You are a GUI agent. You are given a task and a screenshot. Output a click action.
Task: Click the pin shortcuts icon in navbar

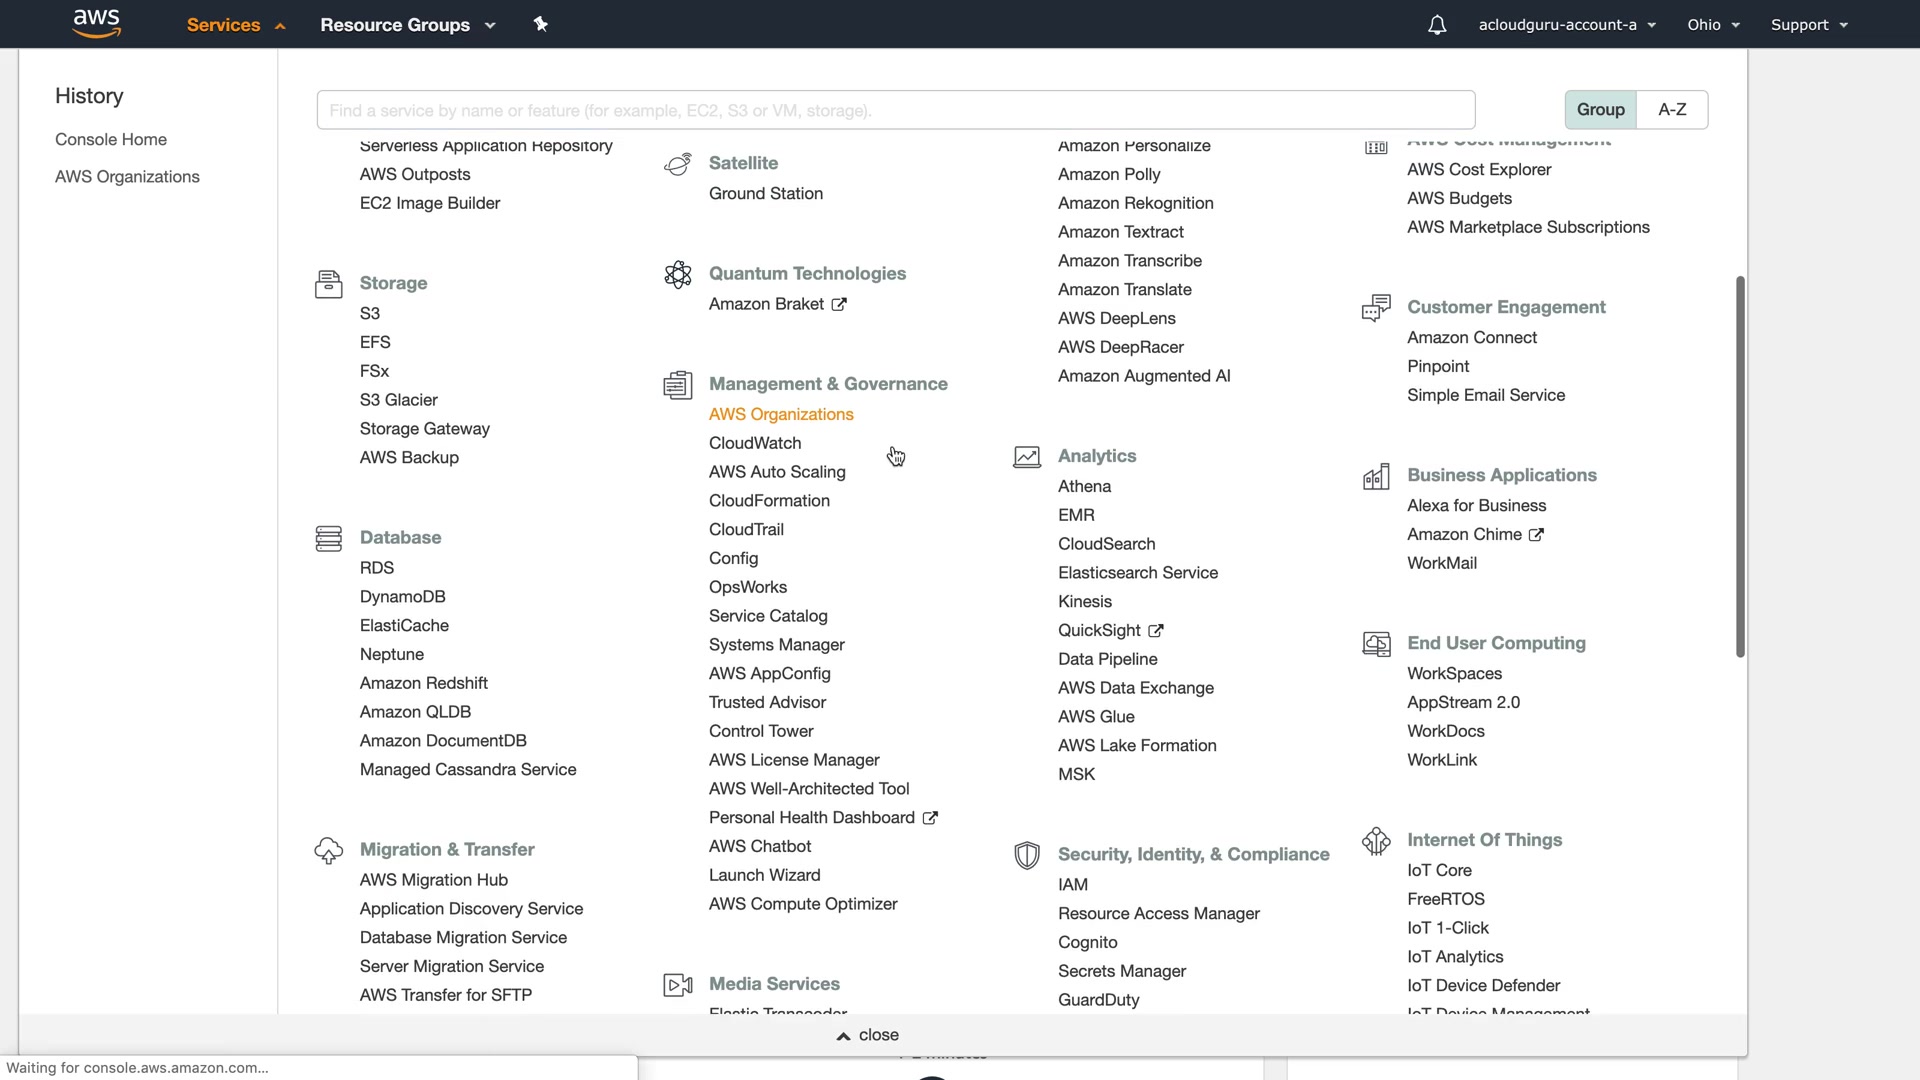point(540,24)
